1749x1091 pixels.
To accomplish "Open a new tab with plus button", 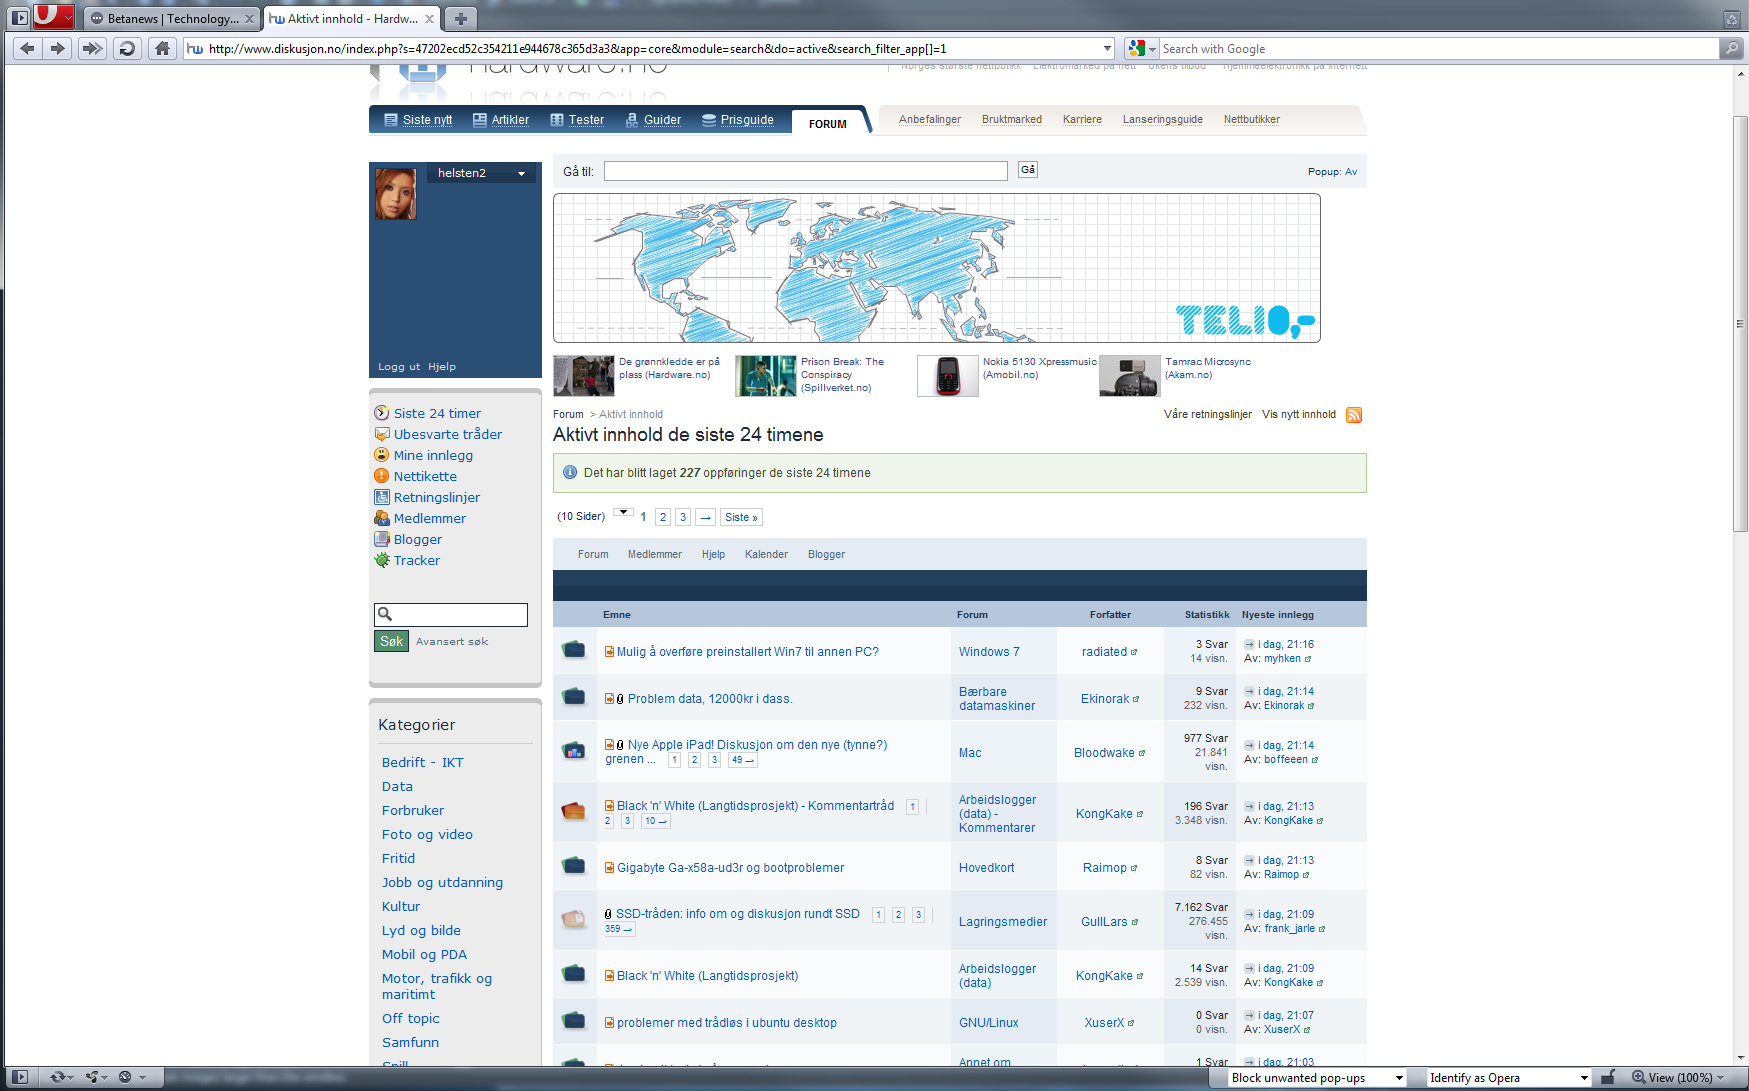I will [x=460, y=18].
